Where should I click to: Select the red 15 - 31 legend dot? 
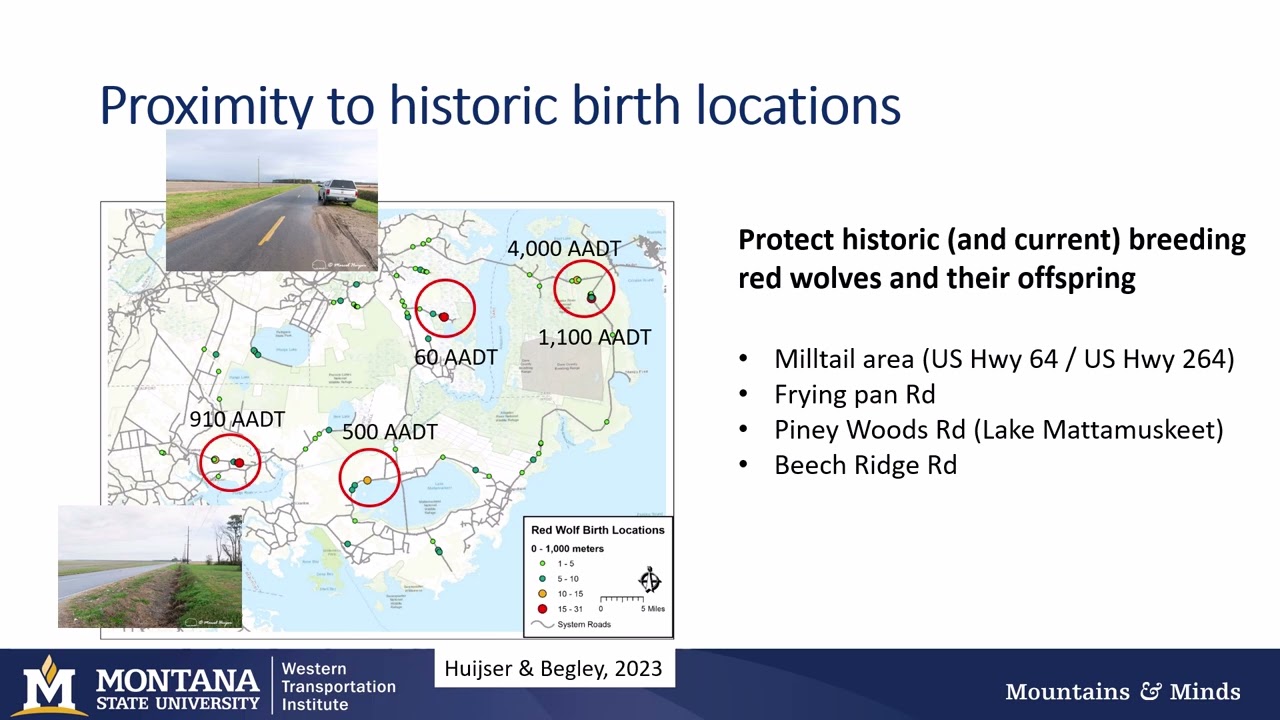tap(542, 609)
